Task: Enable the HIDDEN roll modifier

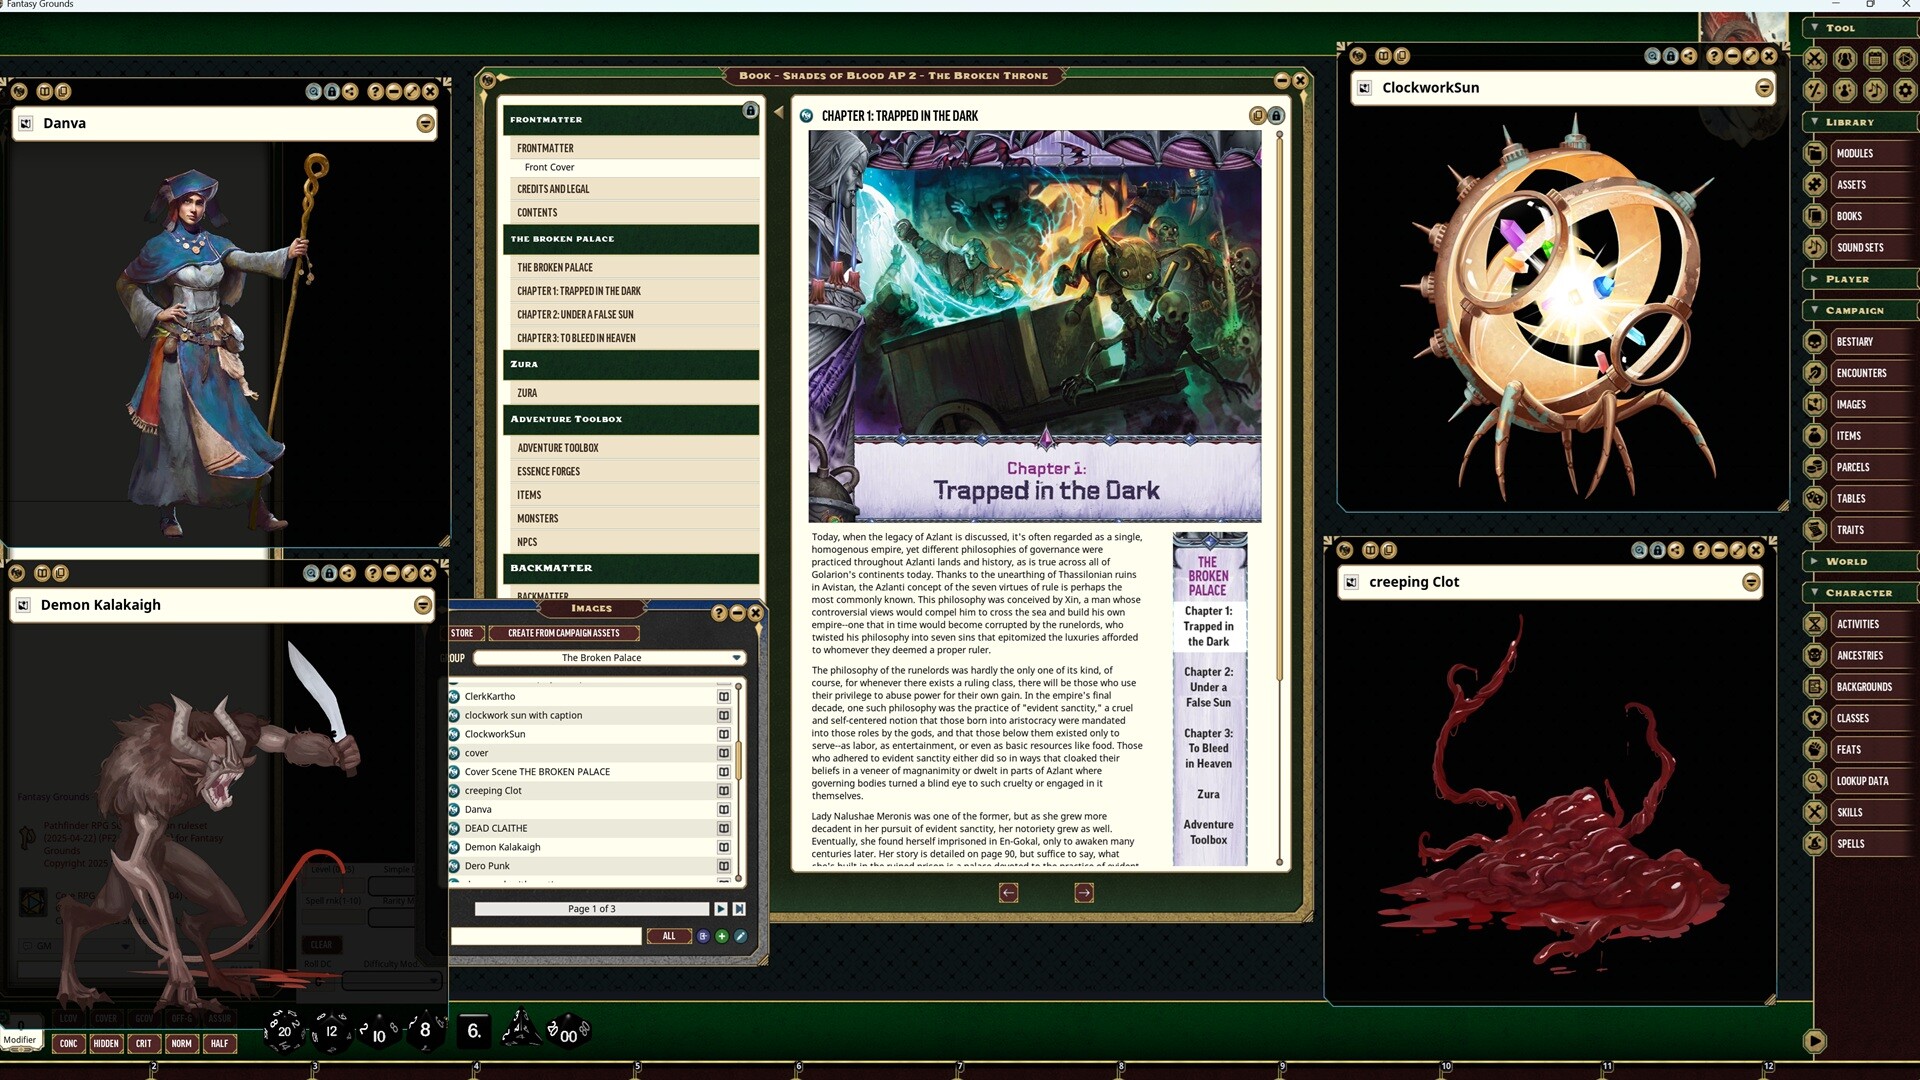Action: tap(106, 1043)
